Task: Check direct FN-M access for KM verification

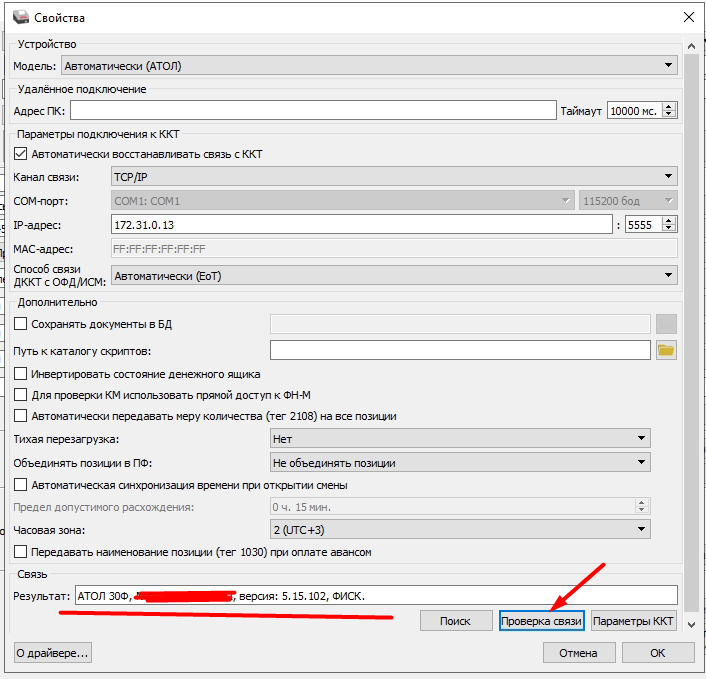Action: tap(21, 395)
